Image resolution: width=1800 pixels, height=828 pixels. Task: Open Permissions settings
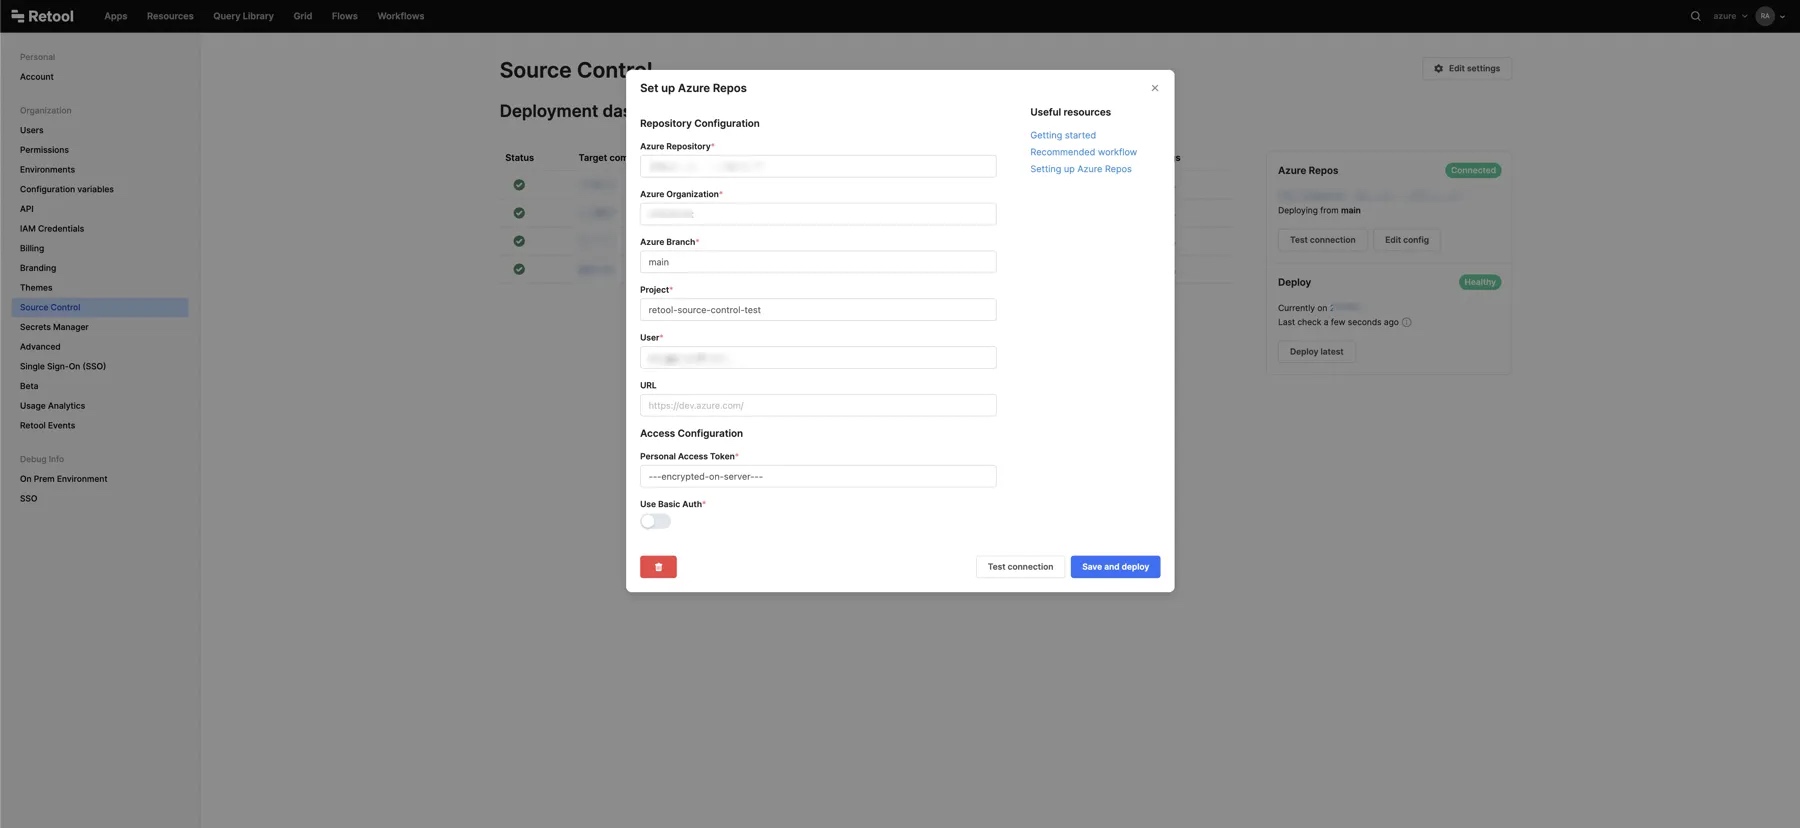[44, 150]
